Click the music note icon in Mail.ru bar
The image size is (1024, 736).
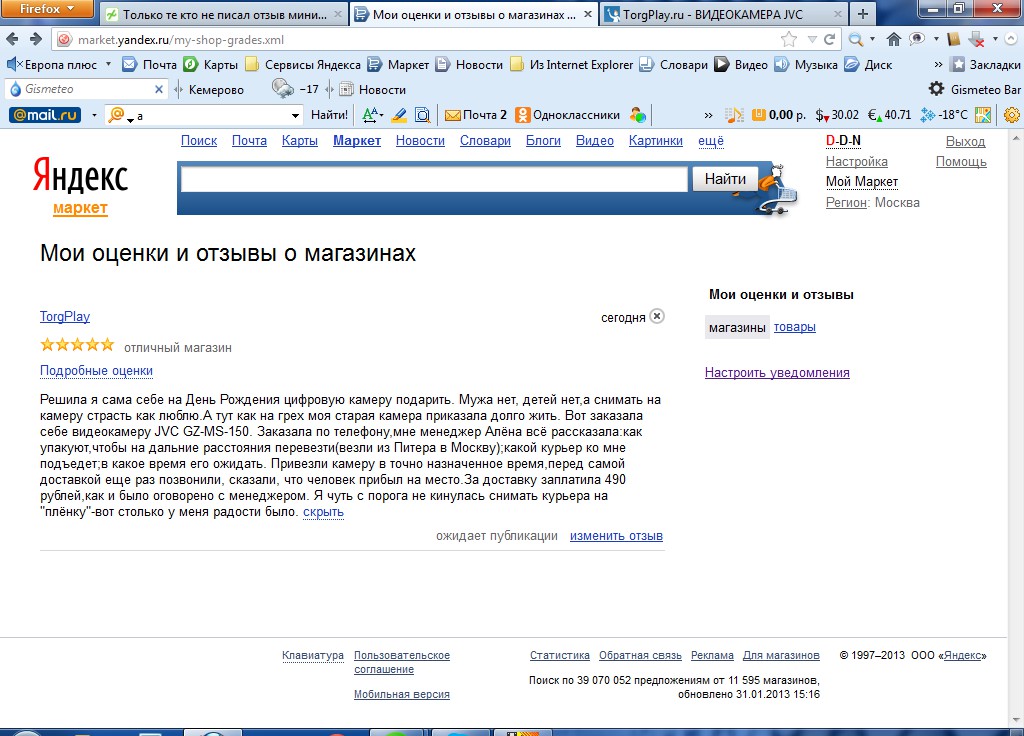point(734,115)
